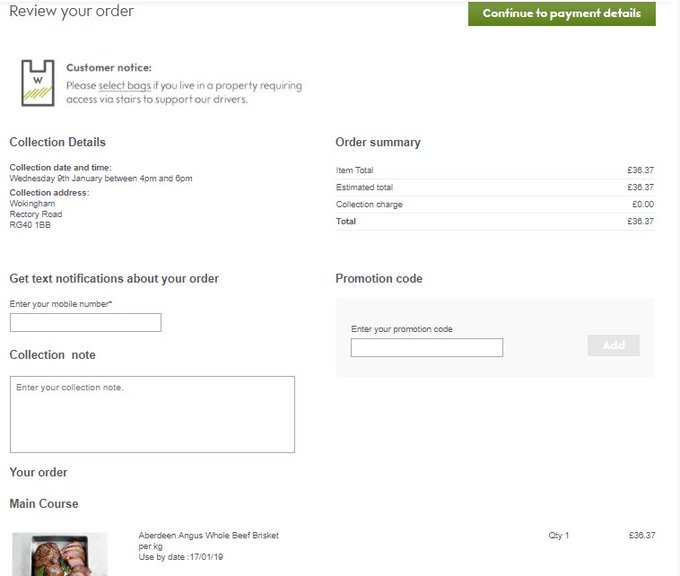This screenshot has width=680, height=576.
Task: Click 'Get text notifications about your order' heading
Action: pyautogui.click(x=114, y=278)
